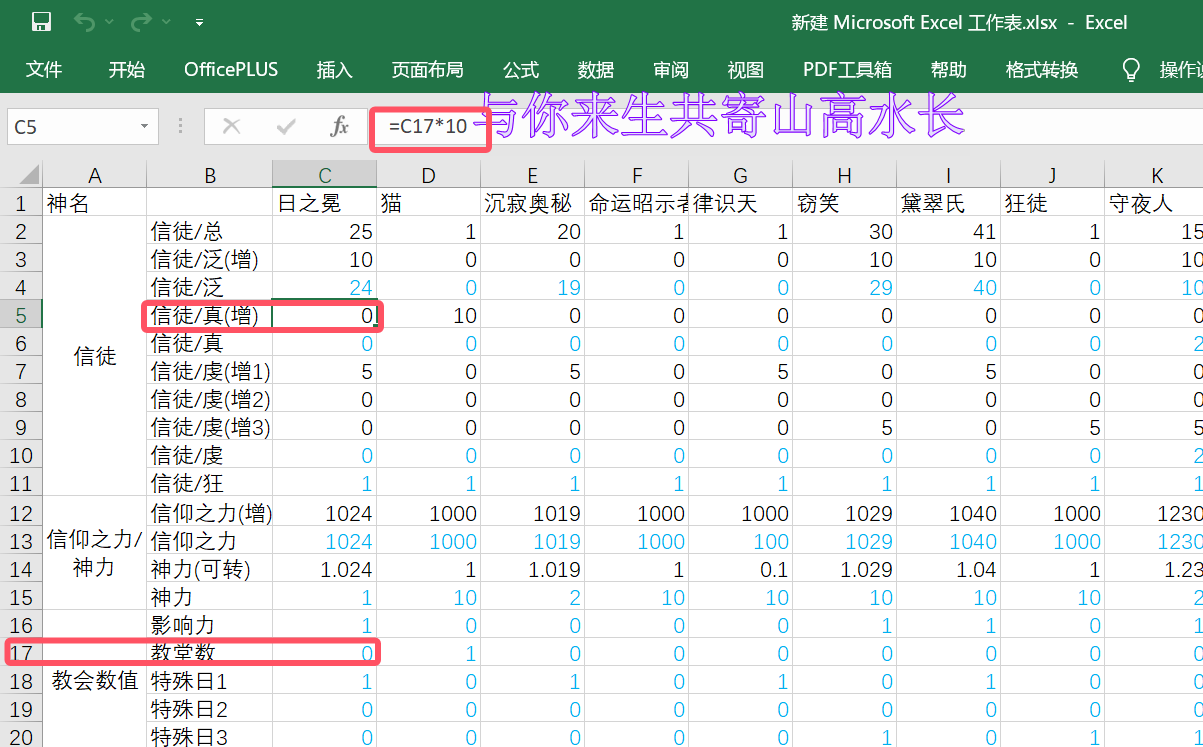
Task: Click the lightbulb Tell Me icon
Action: click(1131, 69)
